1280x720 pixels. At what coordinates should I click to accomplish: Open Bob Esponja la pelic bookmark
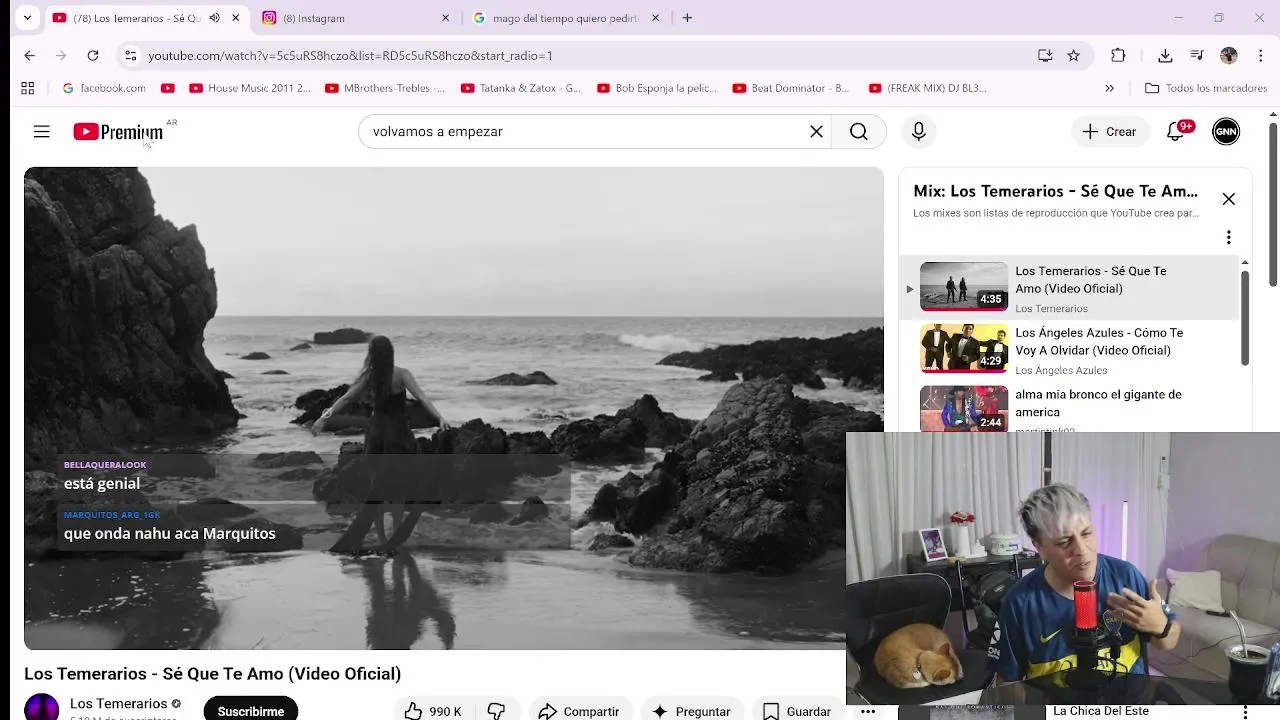(x=657, y=88)
